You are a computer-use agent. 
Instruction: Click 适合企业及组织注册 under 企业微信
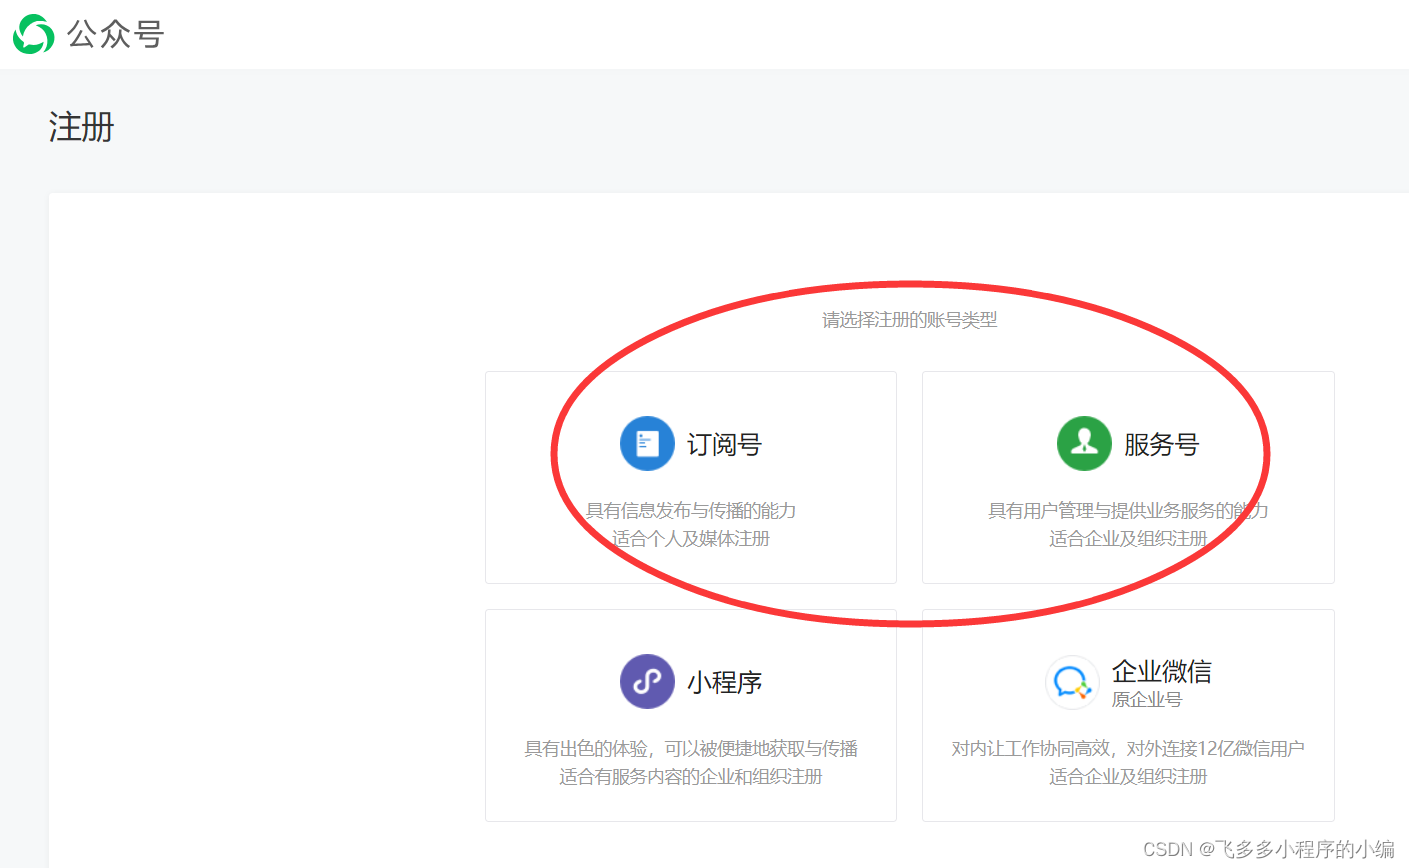(1128, 776)
